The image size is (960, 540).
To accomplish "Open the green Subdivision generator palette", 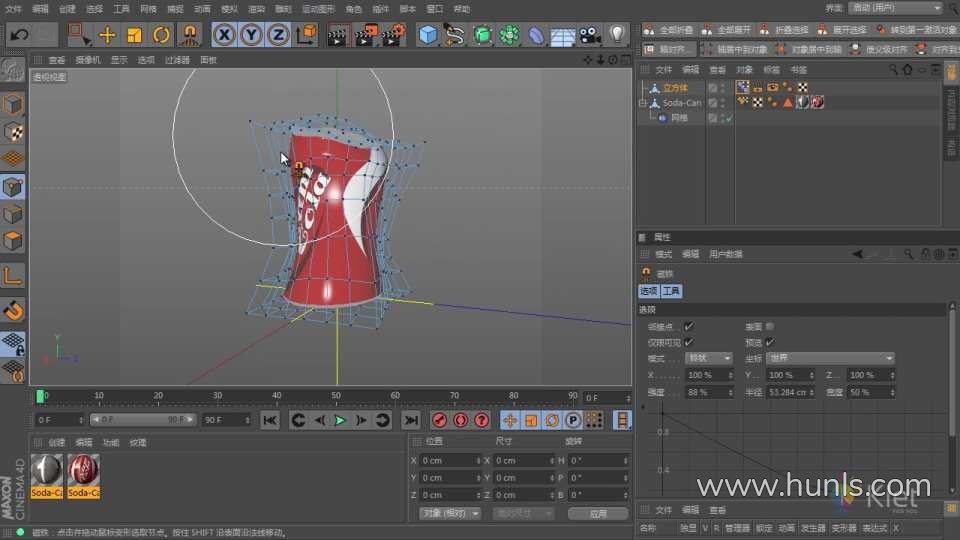I will point(482,35).
